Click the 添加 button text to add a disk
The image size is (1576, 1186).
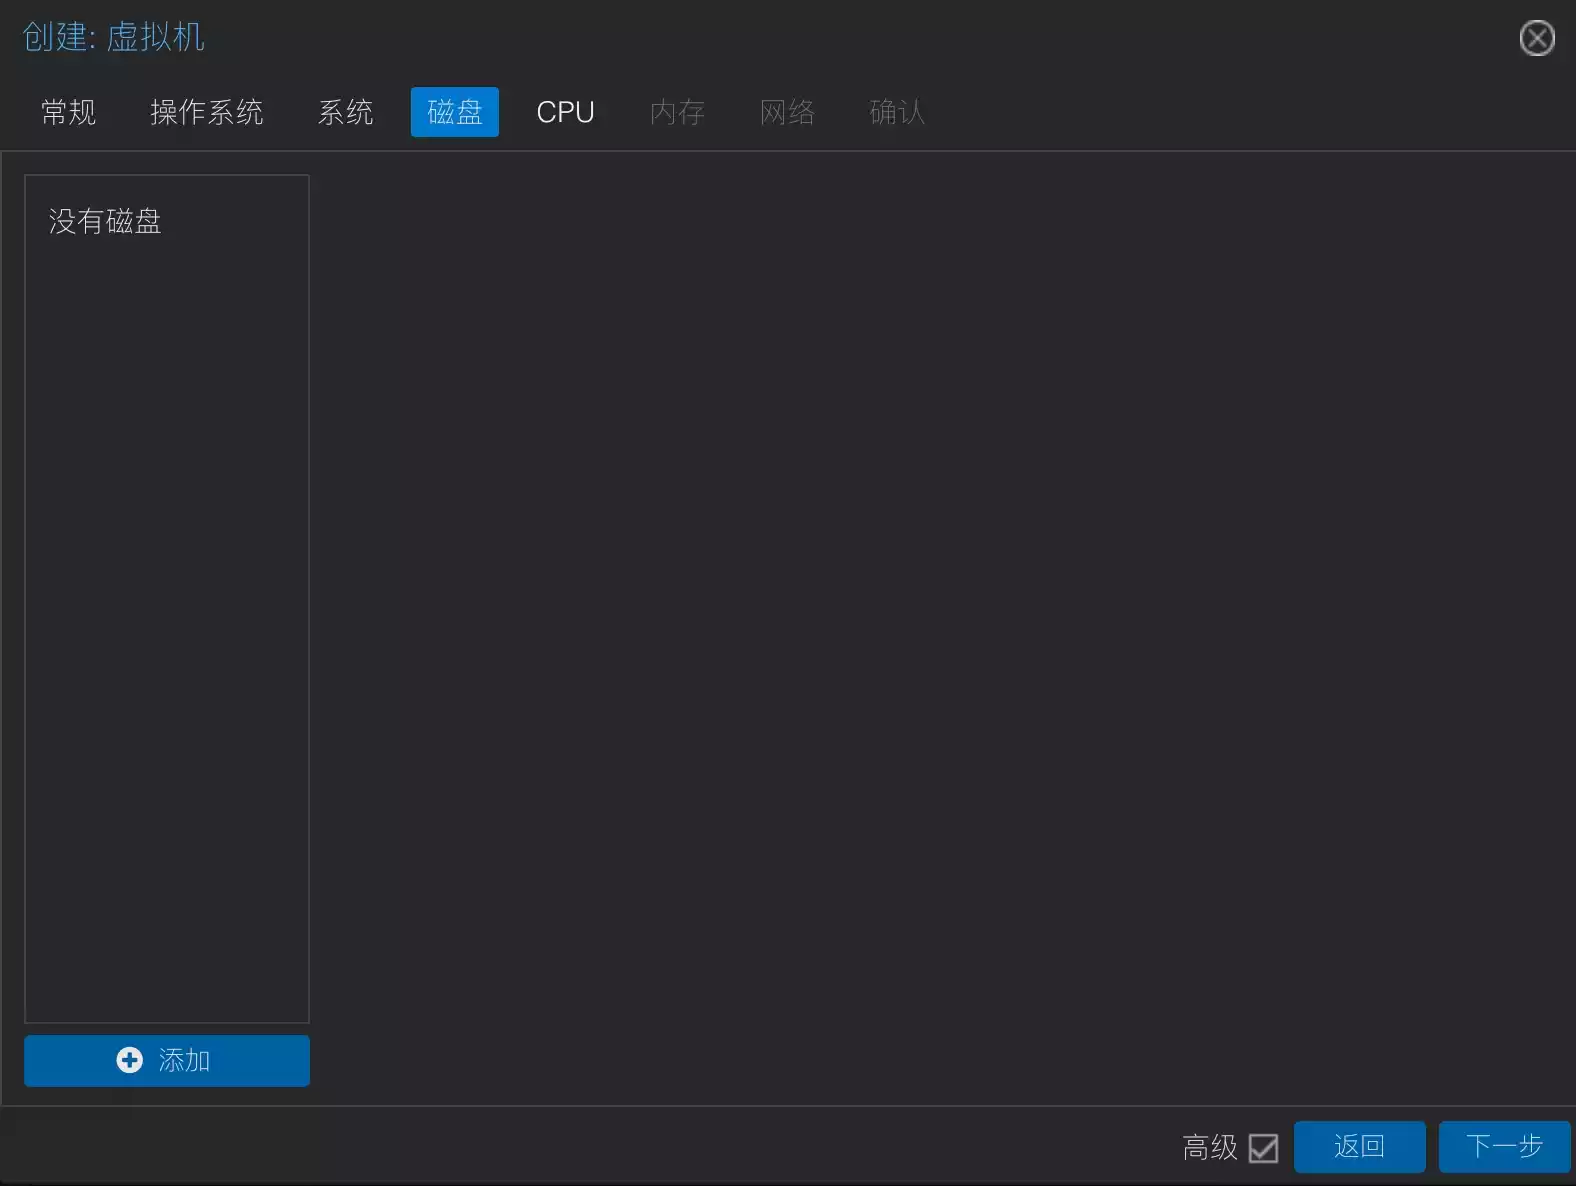[184, 1060]
